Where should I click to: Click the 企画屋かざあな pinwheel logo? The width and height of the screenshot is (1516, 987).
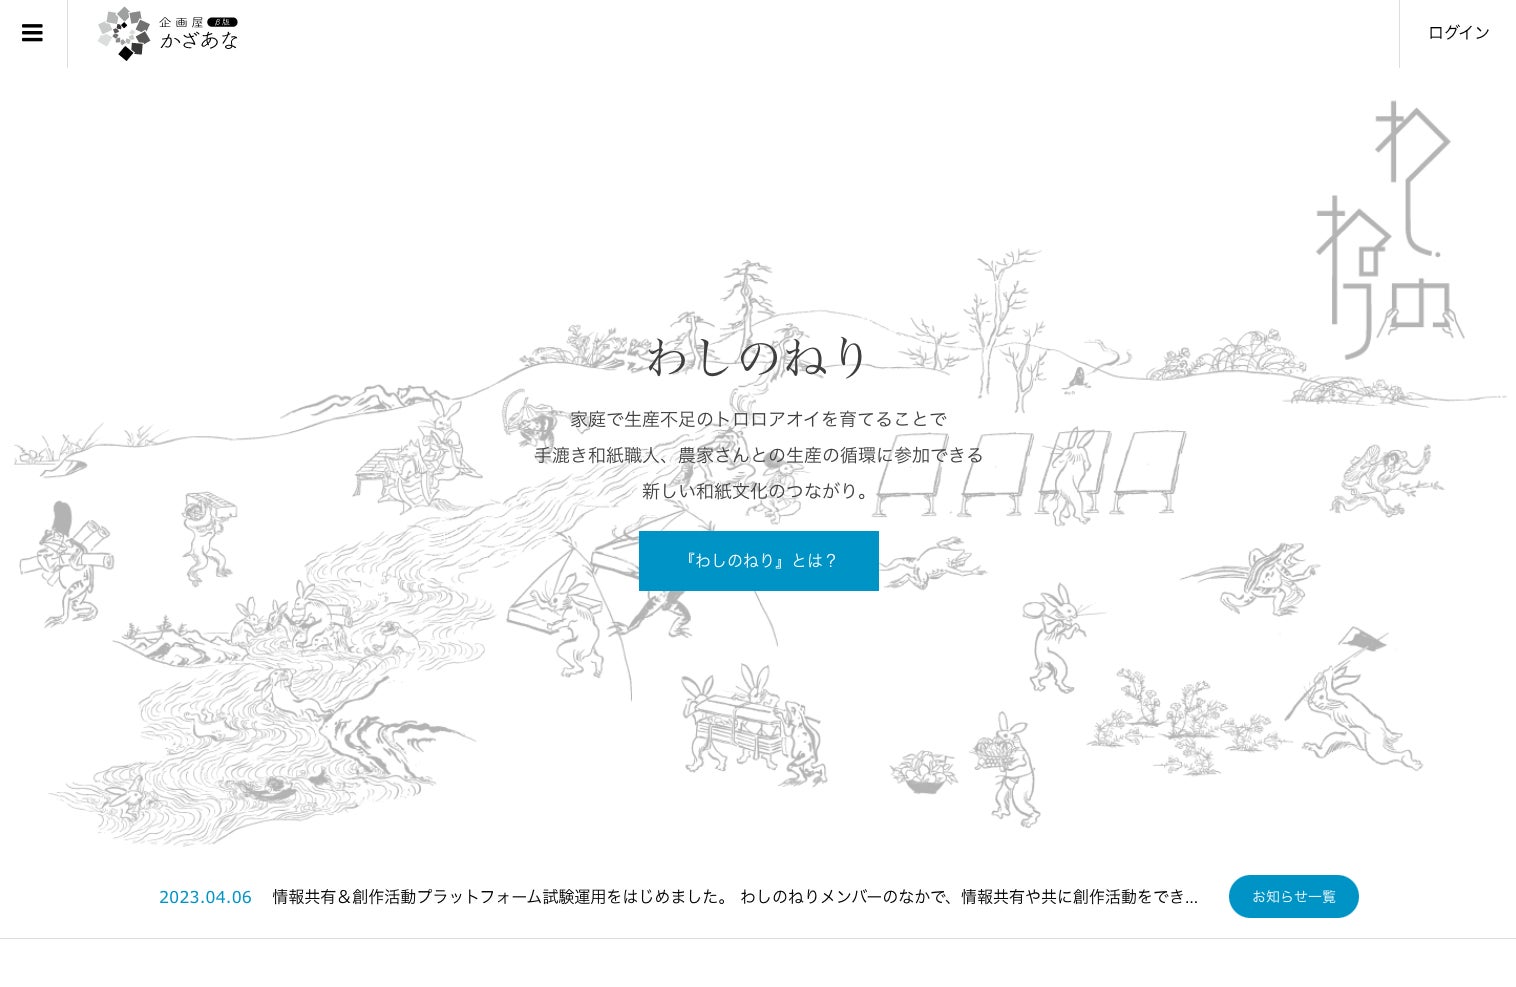click(x=124, y=34)
